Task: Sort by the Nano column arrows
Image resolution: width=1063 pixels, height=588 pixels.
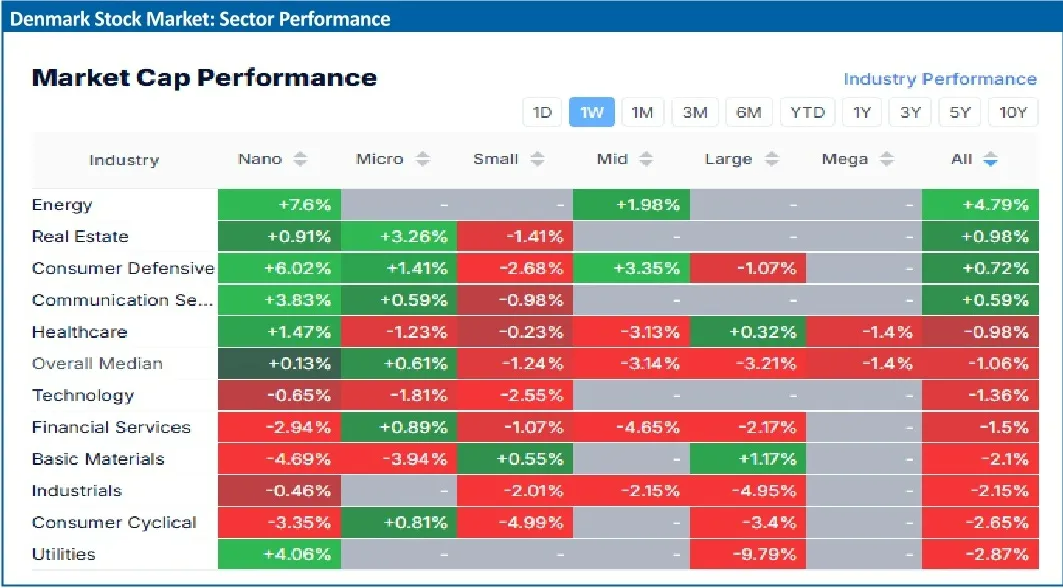Action: [x=300, y=160]
